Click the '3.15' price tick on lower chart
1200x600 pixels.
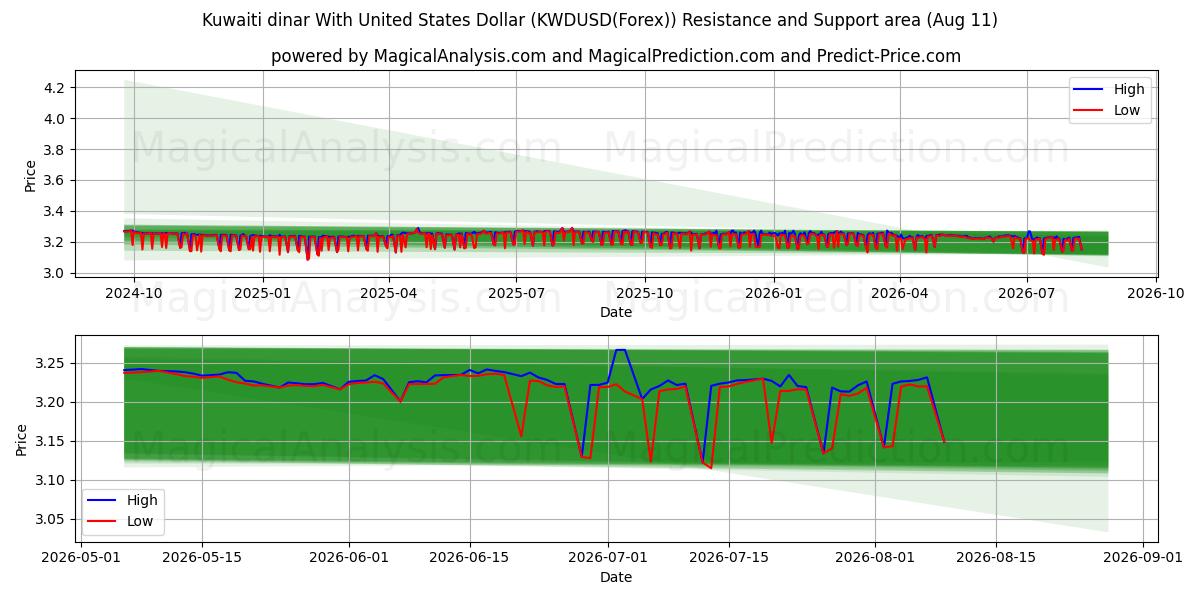pos(52,441)
